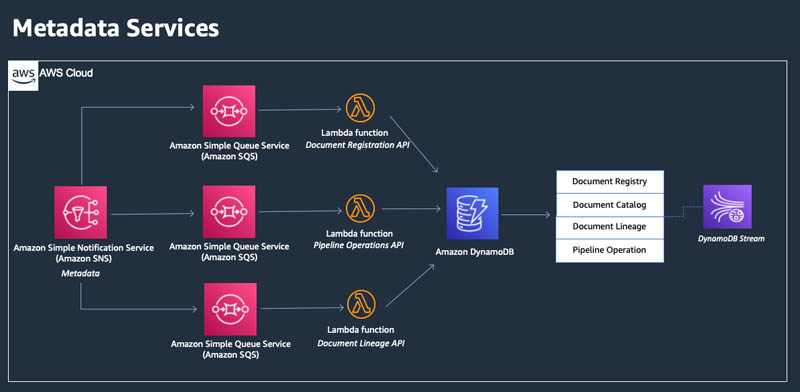Screen dimensions: 800x392
Task: Click the Document Lineage API label
Action: click(361, 344)
